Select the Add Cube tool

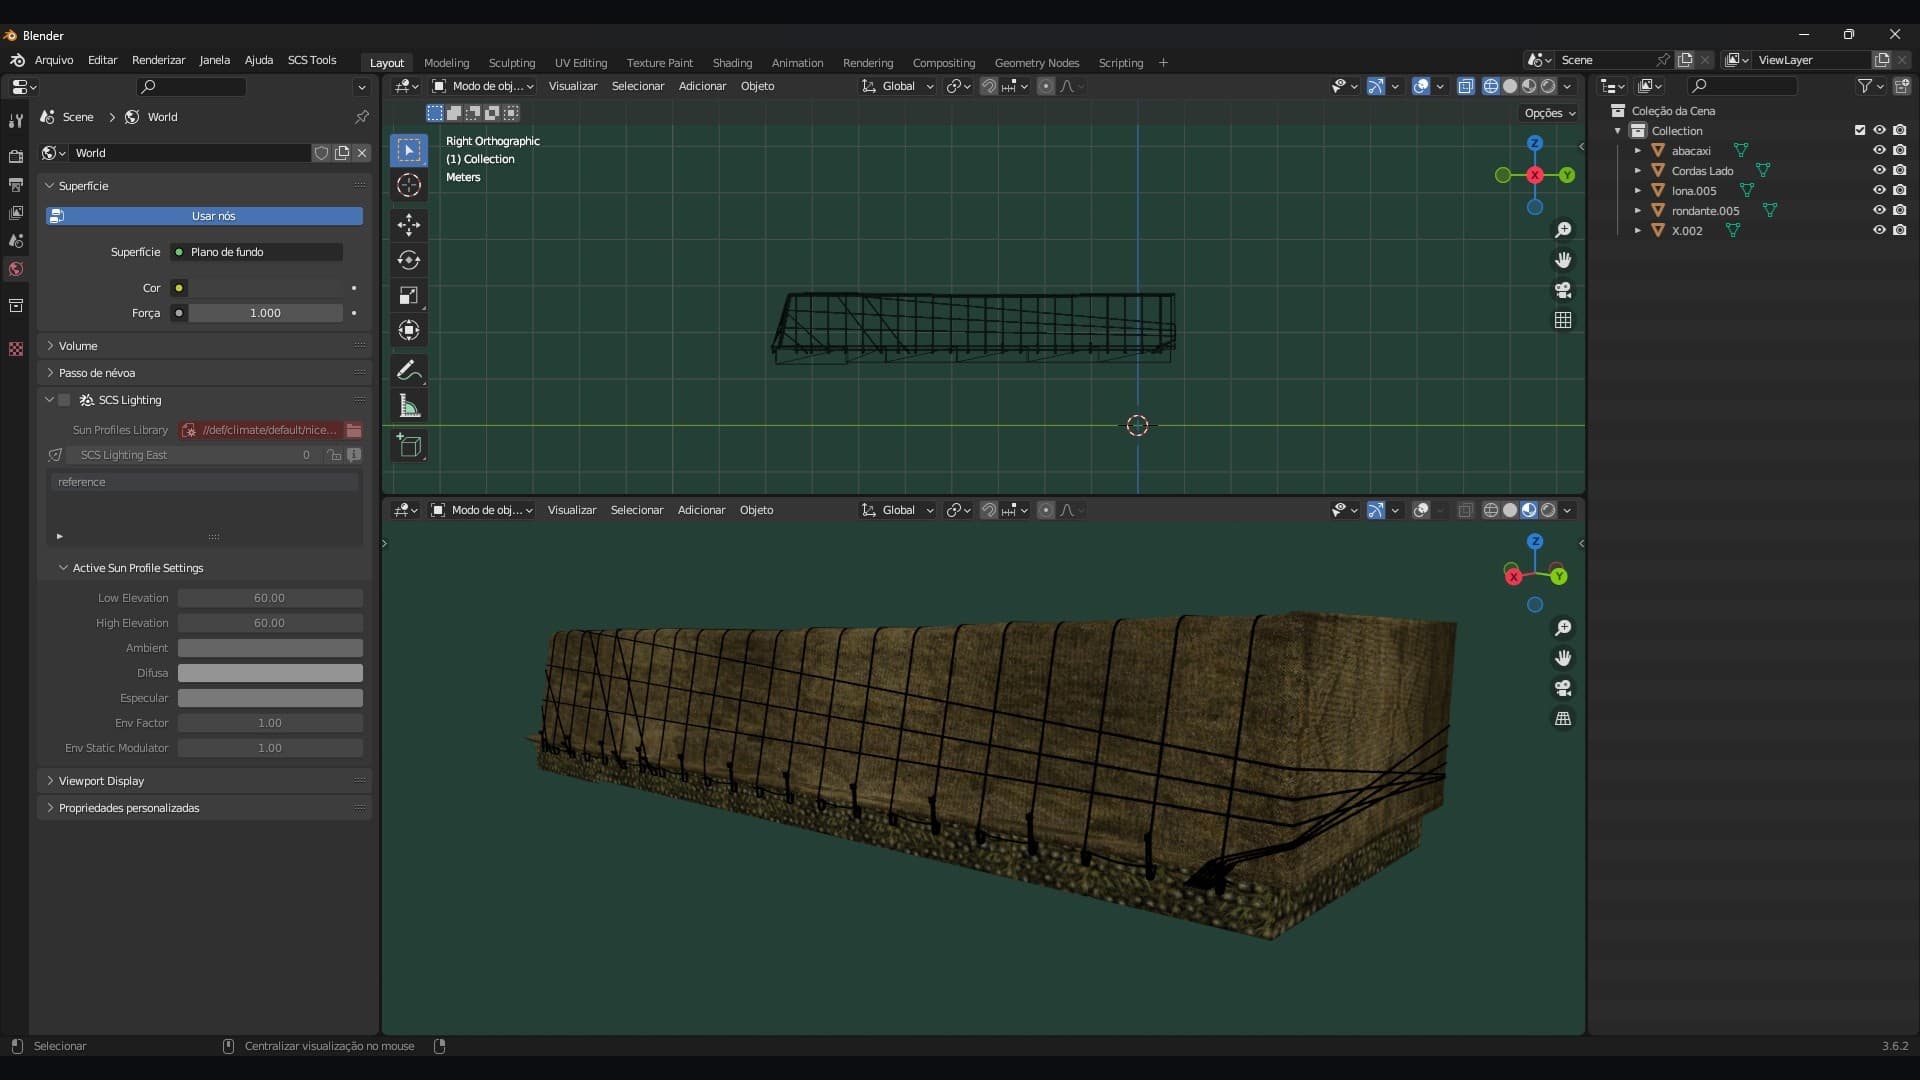point(409,446)
